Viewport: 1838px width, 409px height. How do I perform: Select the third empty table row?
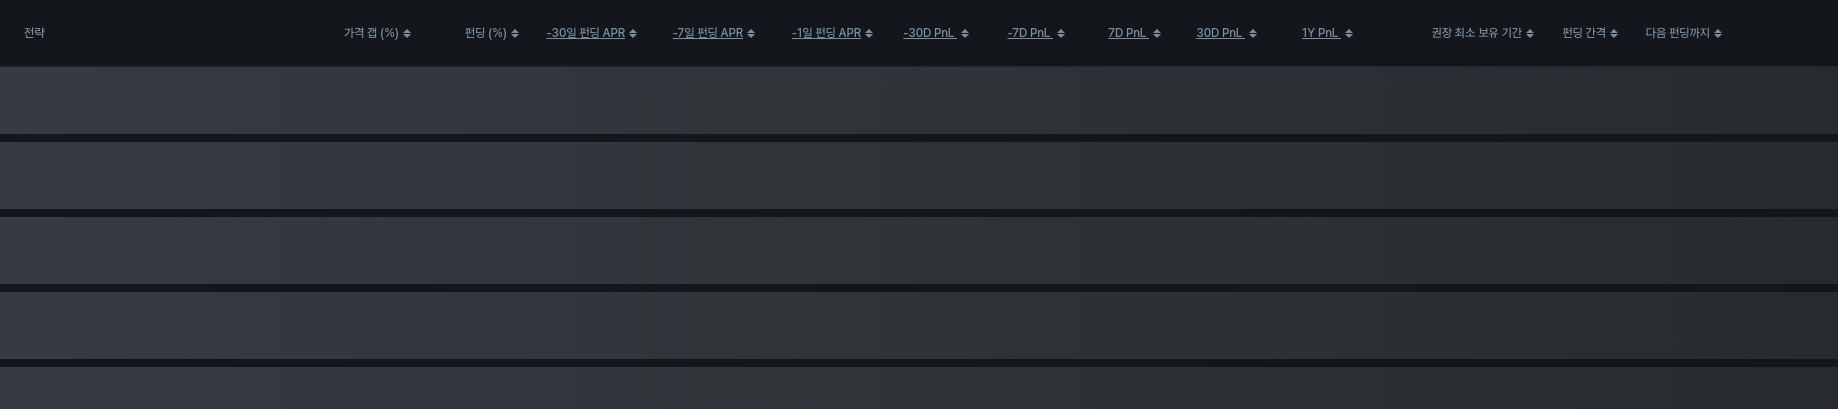coord(919,250)
